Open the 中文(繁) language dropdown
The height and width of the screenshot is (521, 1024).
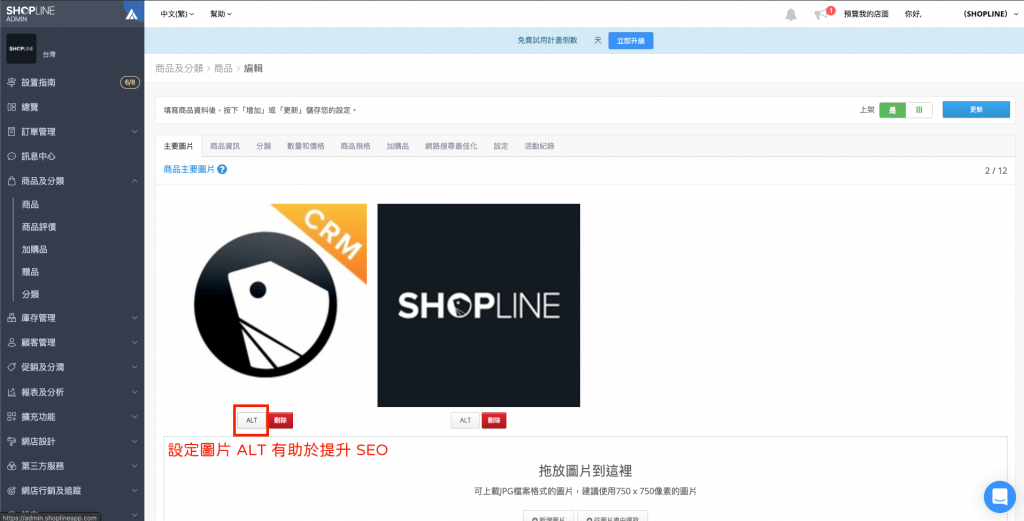[x=177, y=14]
